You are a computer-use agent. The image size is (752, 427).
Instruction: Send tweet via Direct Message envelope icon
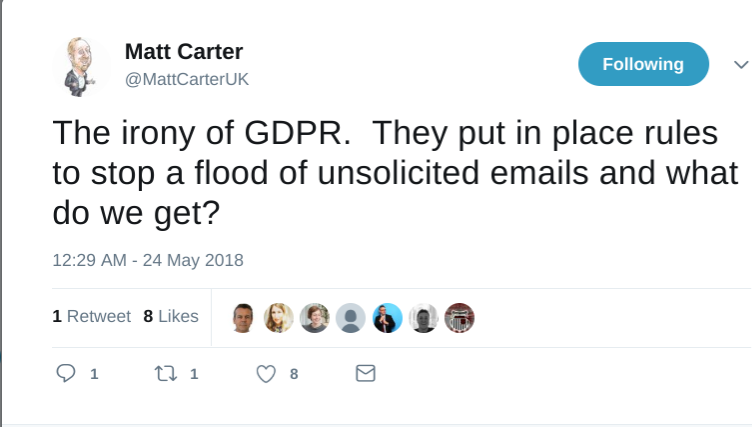pos(366,374)
